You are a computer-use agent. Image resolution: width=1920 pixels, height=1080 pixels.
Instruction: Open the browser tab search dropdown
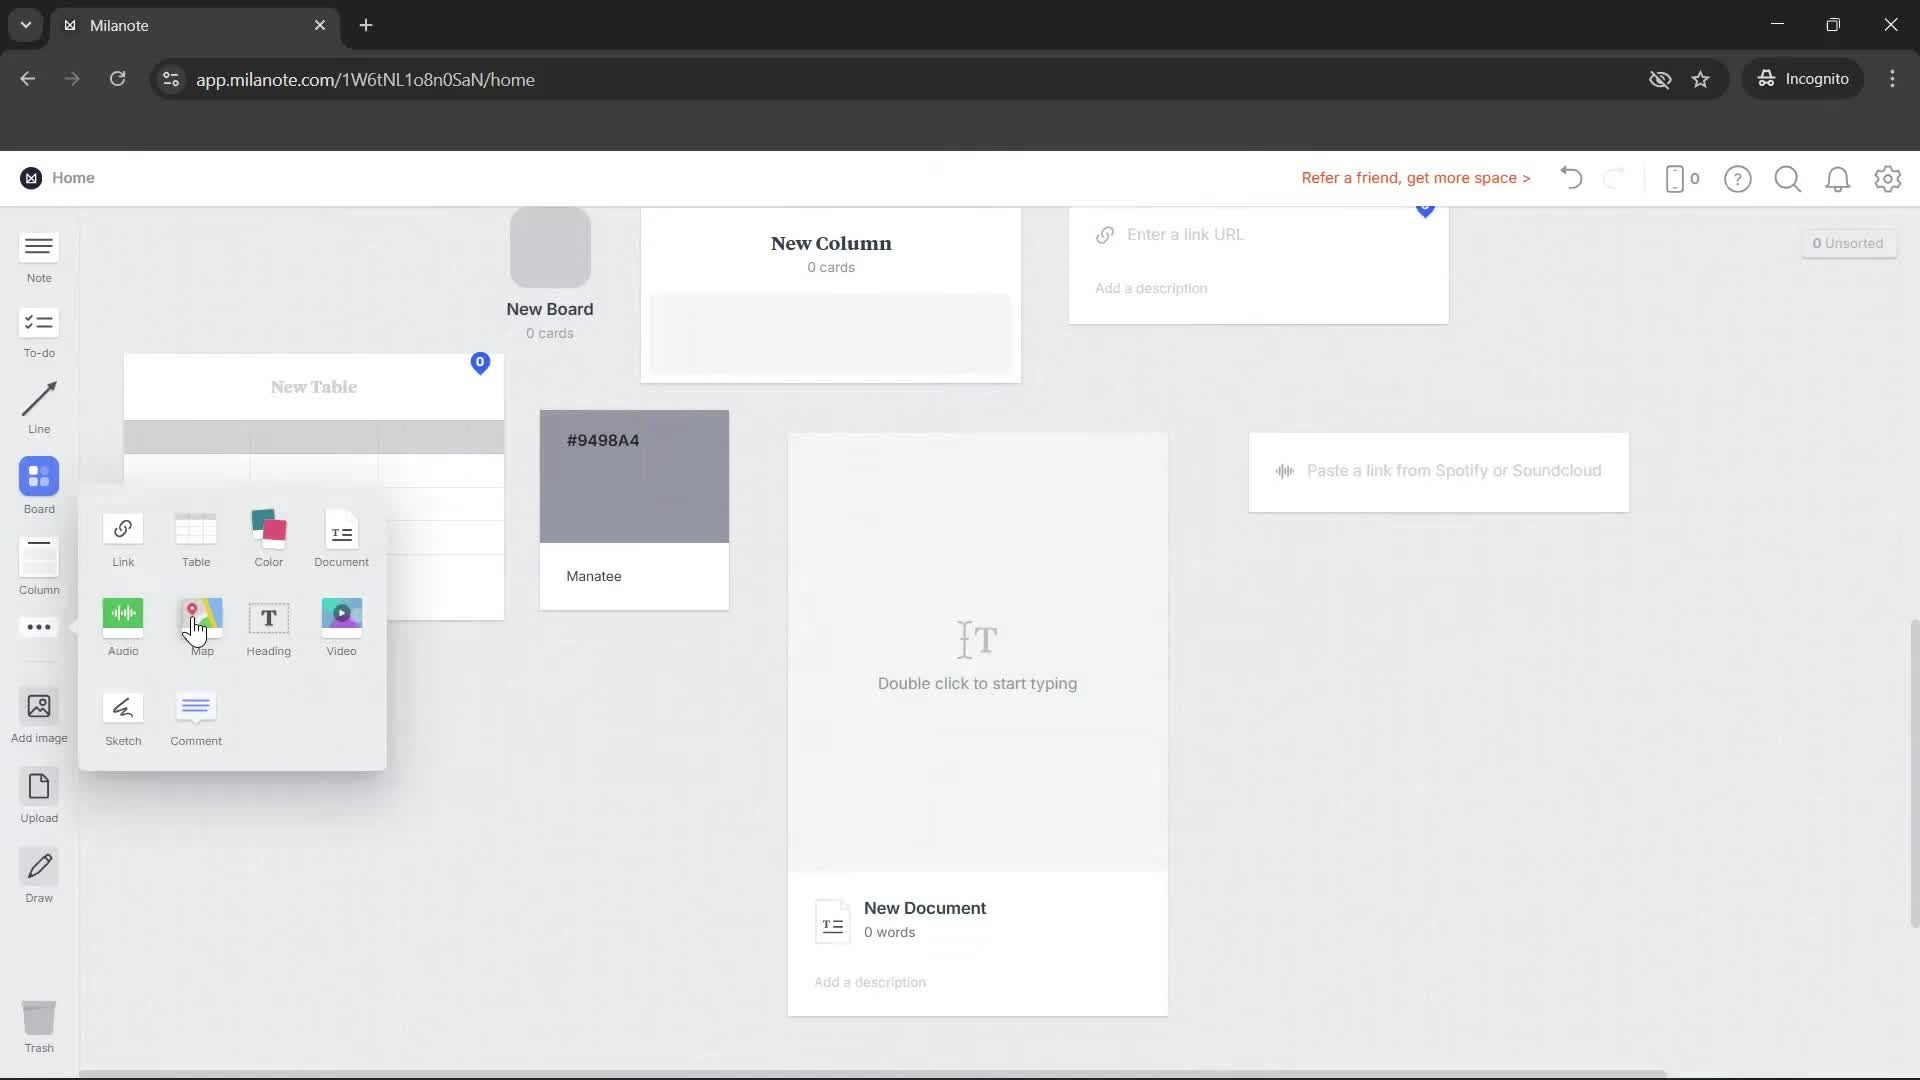tap(25, 25)
